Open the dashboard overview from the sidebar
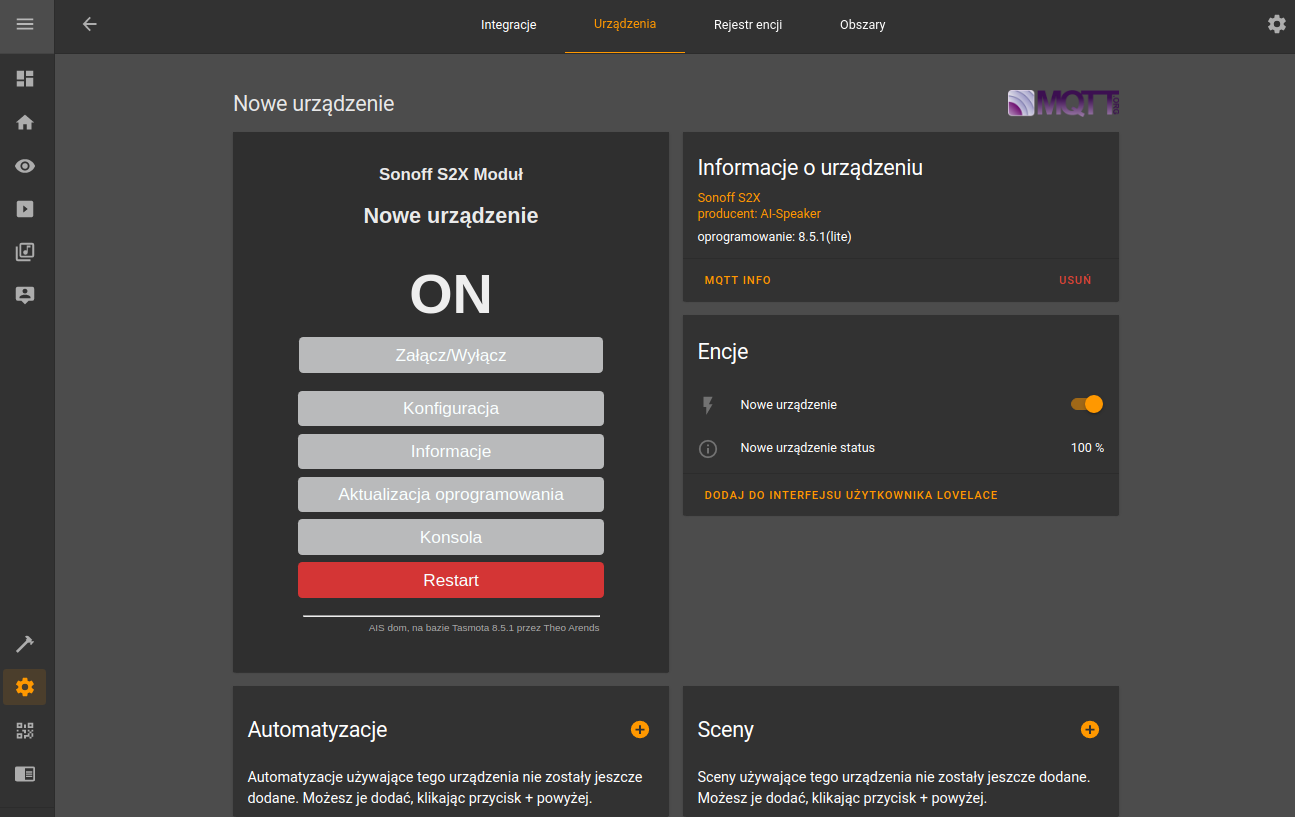The image size is (1295, 817). 26,78
